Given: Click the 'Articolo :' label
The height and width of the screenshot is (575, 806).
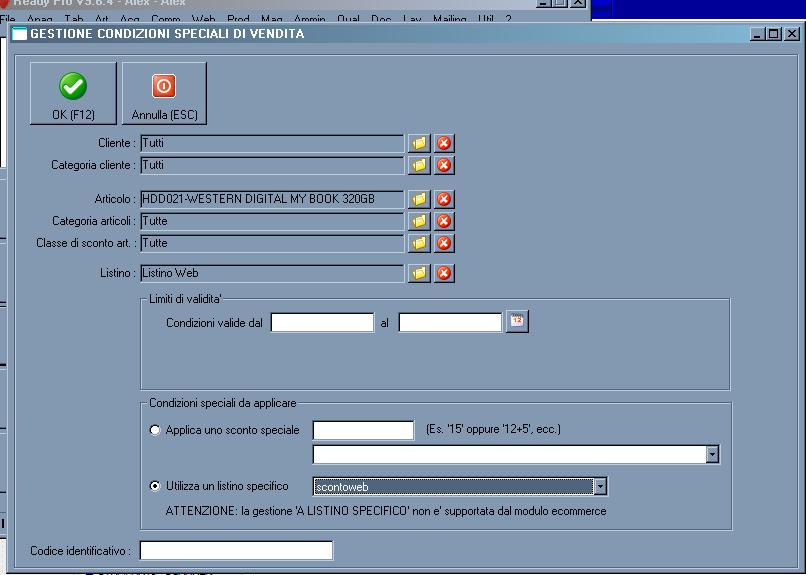Looking at the screenshot, I should 115,199.
